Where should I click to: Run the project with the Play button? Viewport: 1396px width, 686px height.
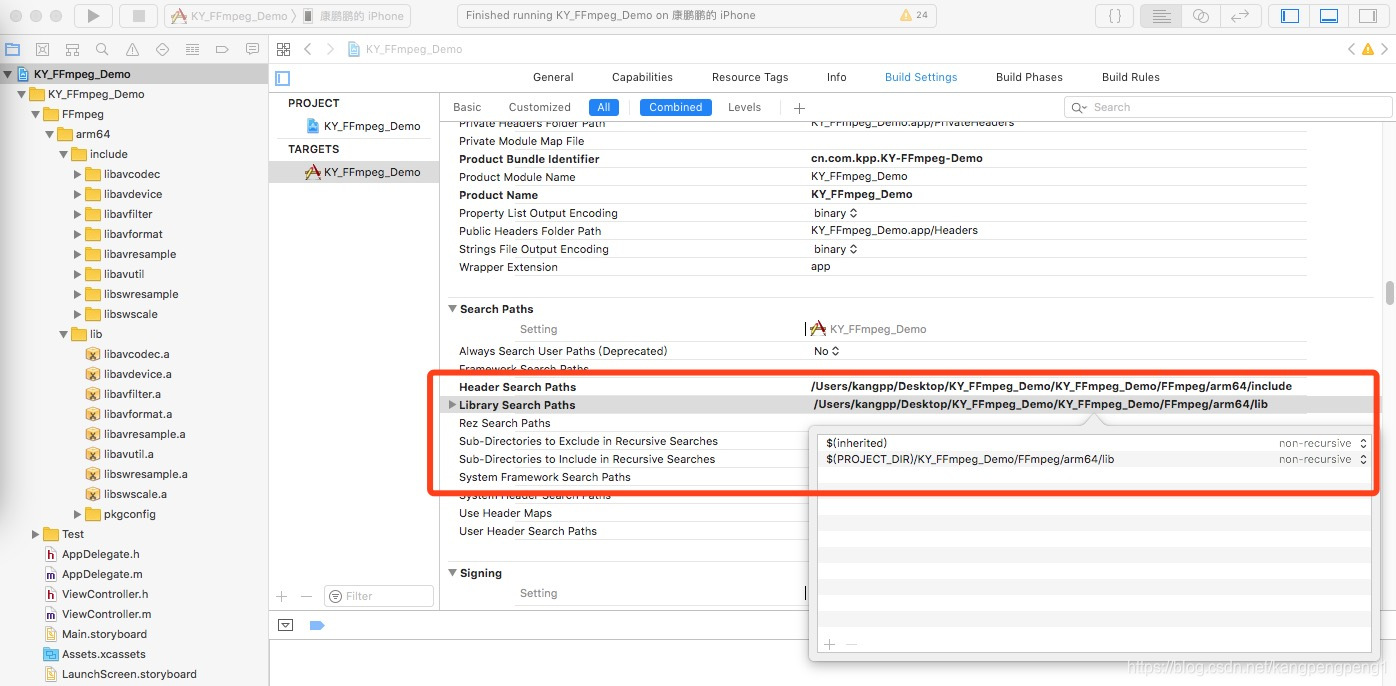coord(93,16)
